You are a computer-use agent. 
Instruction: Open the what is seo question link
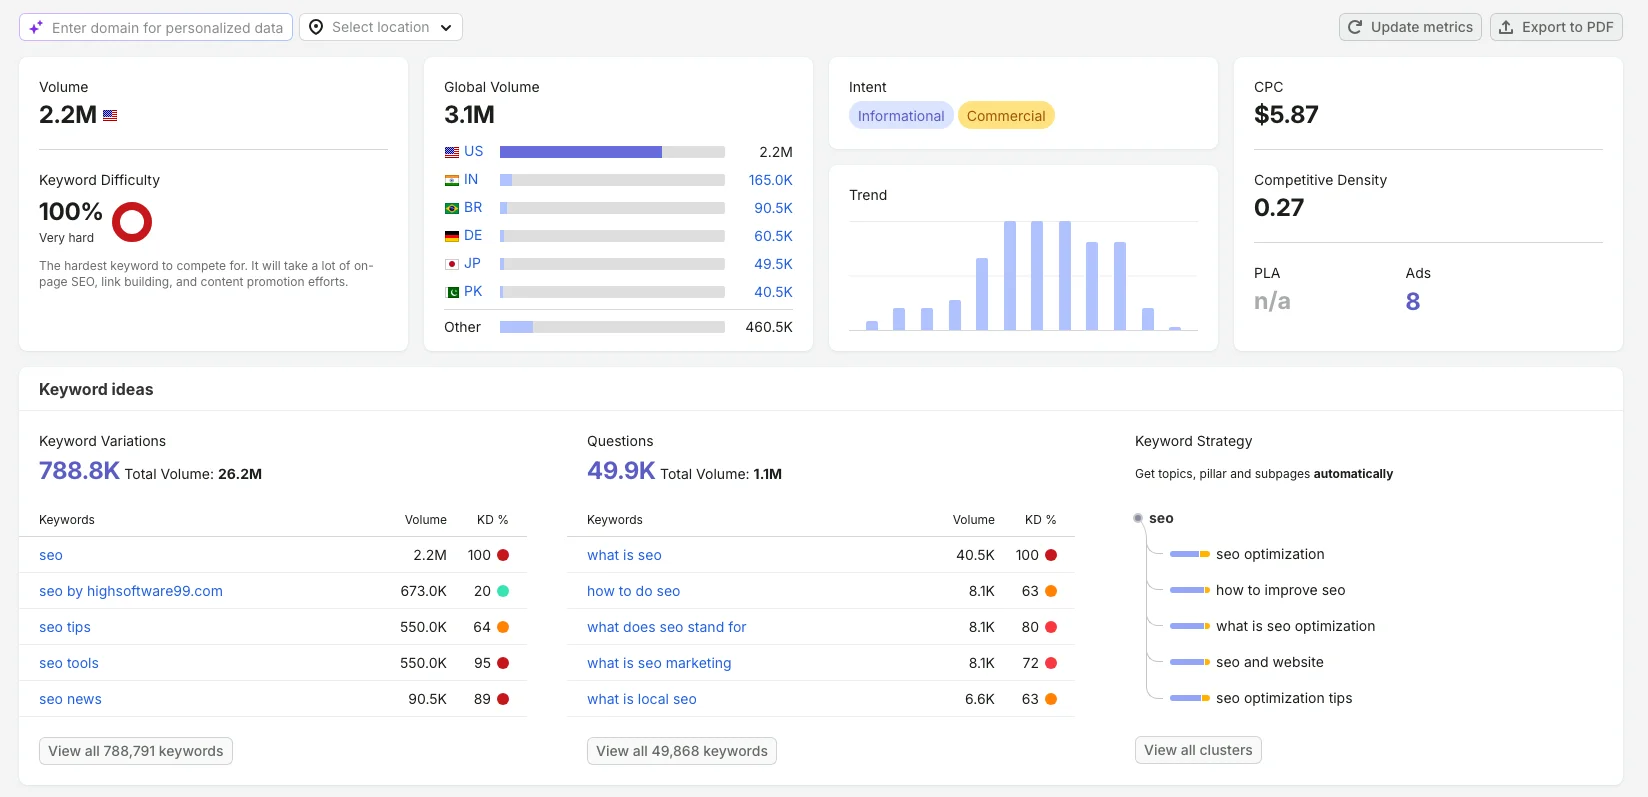coord(624,555)
